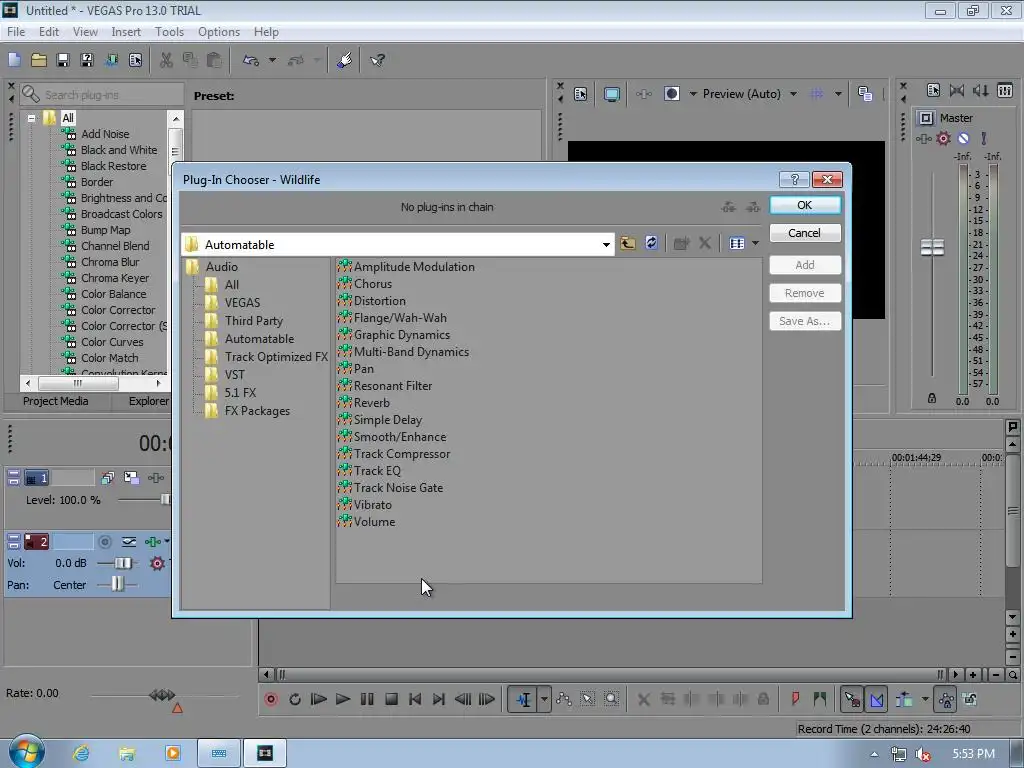
Task: Open preview device dropdown next to split screen
Action: click(x=693, y=94)
